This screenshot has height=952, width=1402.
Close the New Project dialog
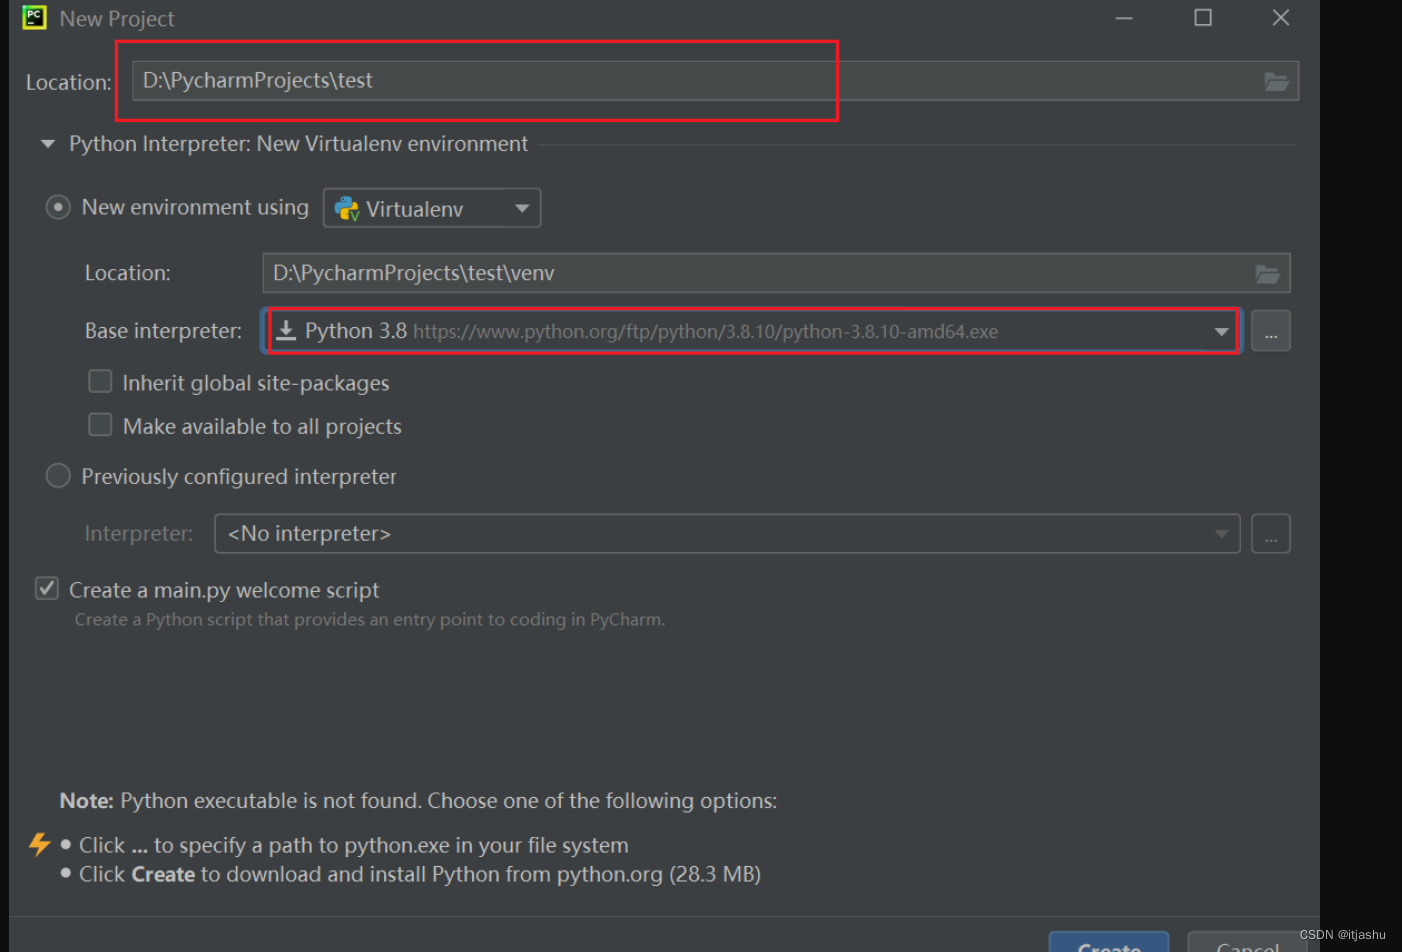point(1281,18)
